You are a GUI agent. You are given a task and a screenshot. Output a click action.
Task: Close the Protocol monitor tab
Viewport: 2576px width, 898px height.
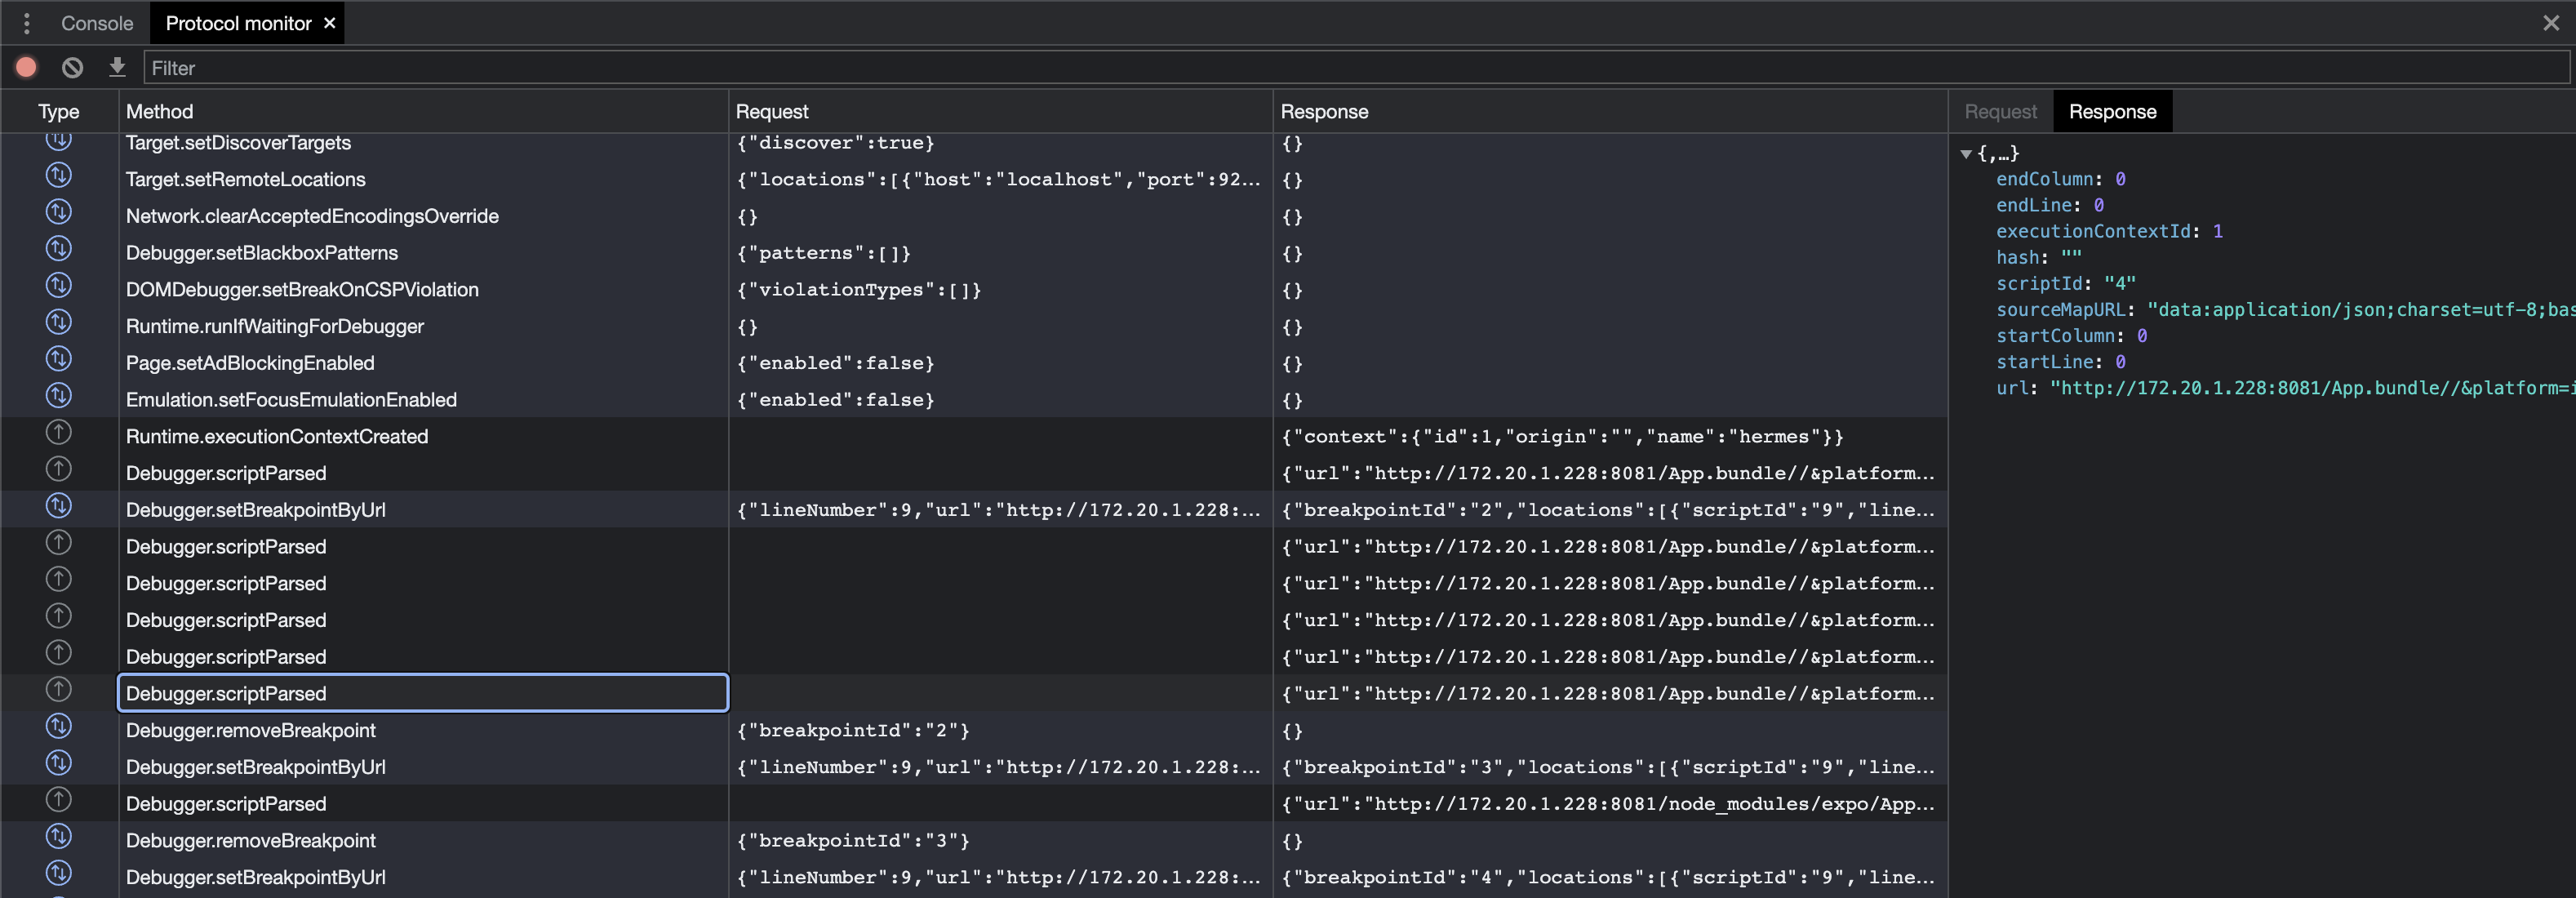pyautogui.click(x=330, y=23)
